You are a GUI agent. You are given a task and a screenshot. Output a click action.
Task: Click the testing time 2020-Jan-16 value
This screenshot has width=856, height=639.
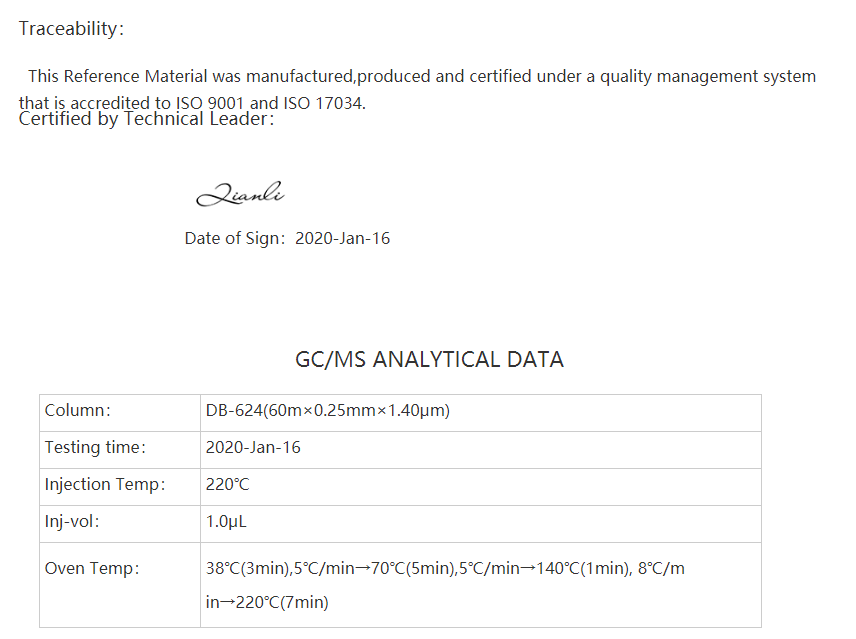[253, 447]
